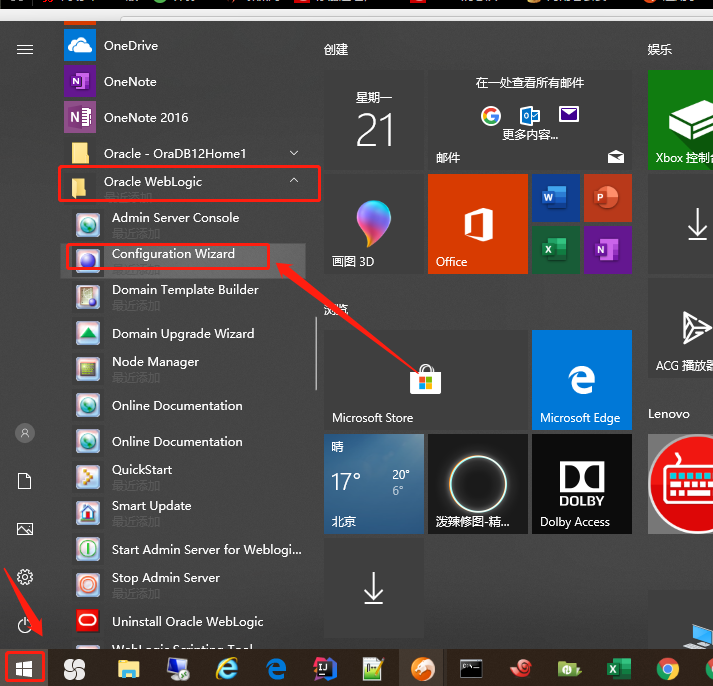Start the Domain Upgrade Wizard

pyautogui.click(x=182, y=334)
